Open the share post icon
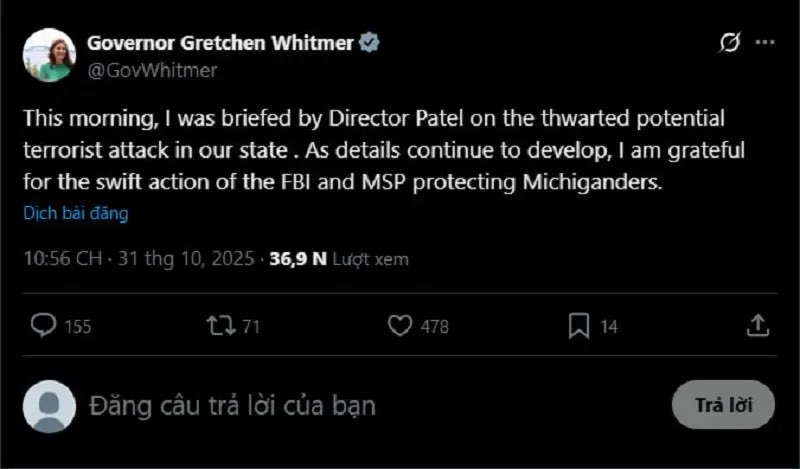This screenshot has height=469, width=800. [x=758, y=325]
